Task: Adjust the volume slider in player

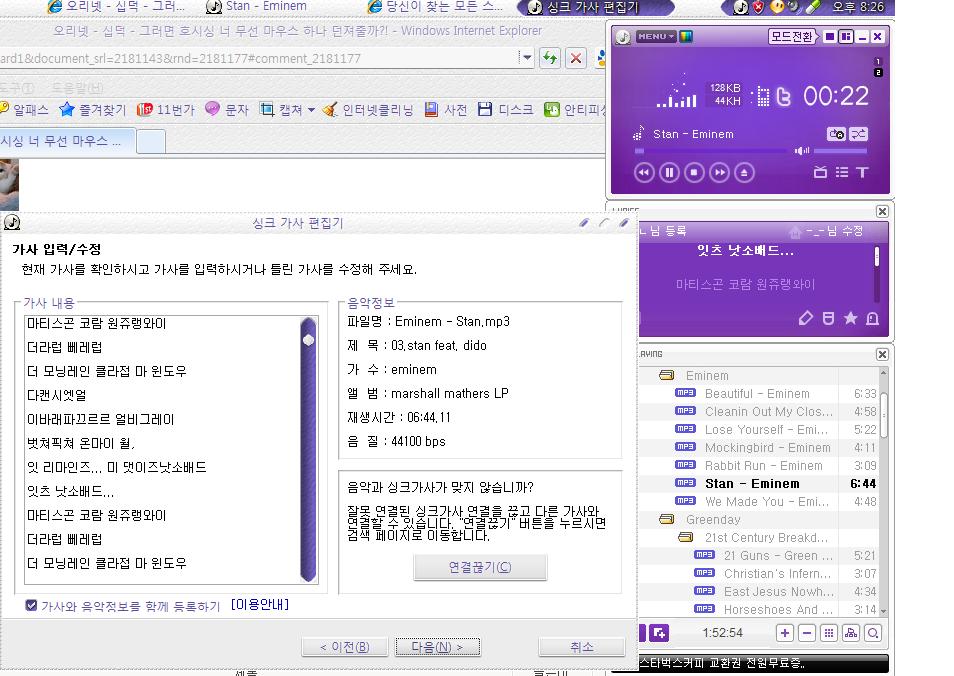Action: click(x=841, y=150)
